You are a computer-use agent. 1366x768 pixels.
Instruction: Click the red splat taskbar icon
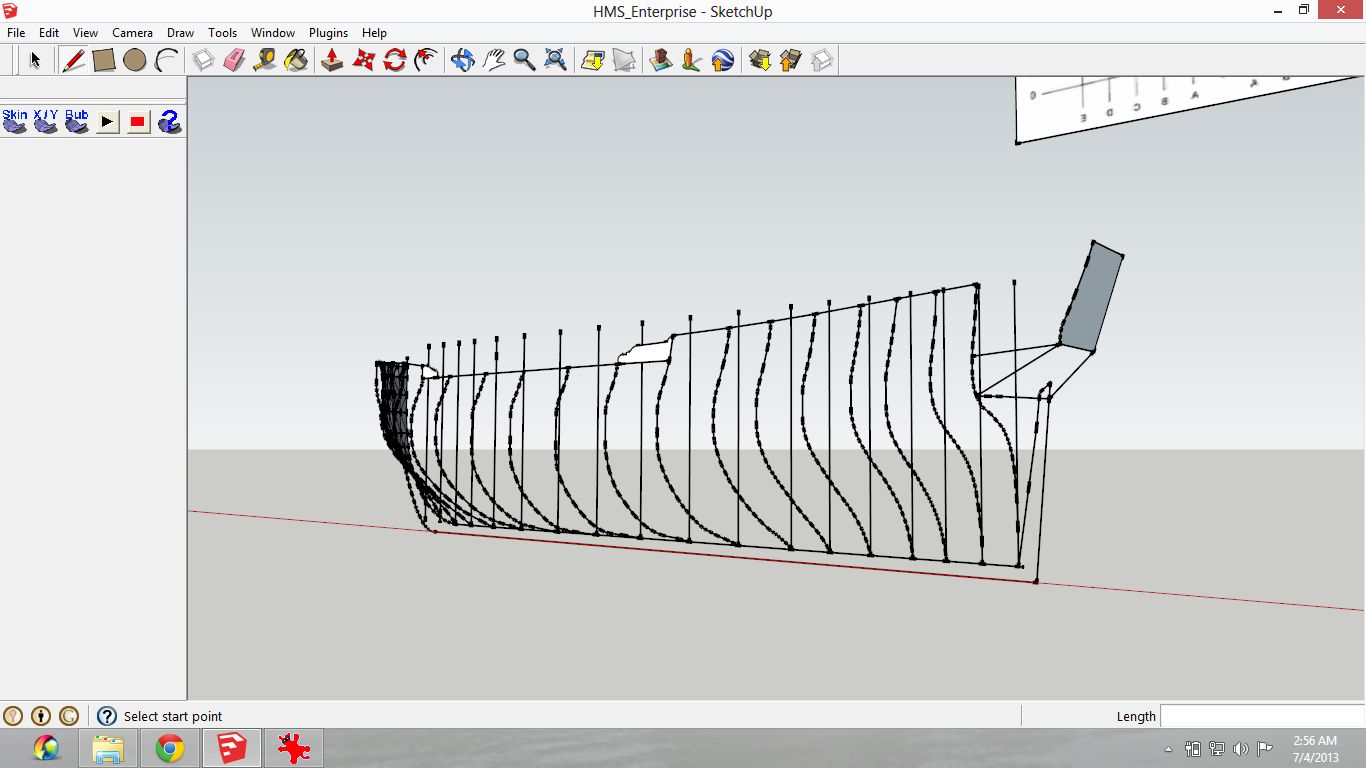pyautogui.click(x=294, y=748)
